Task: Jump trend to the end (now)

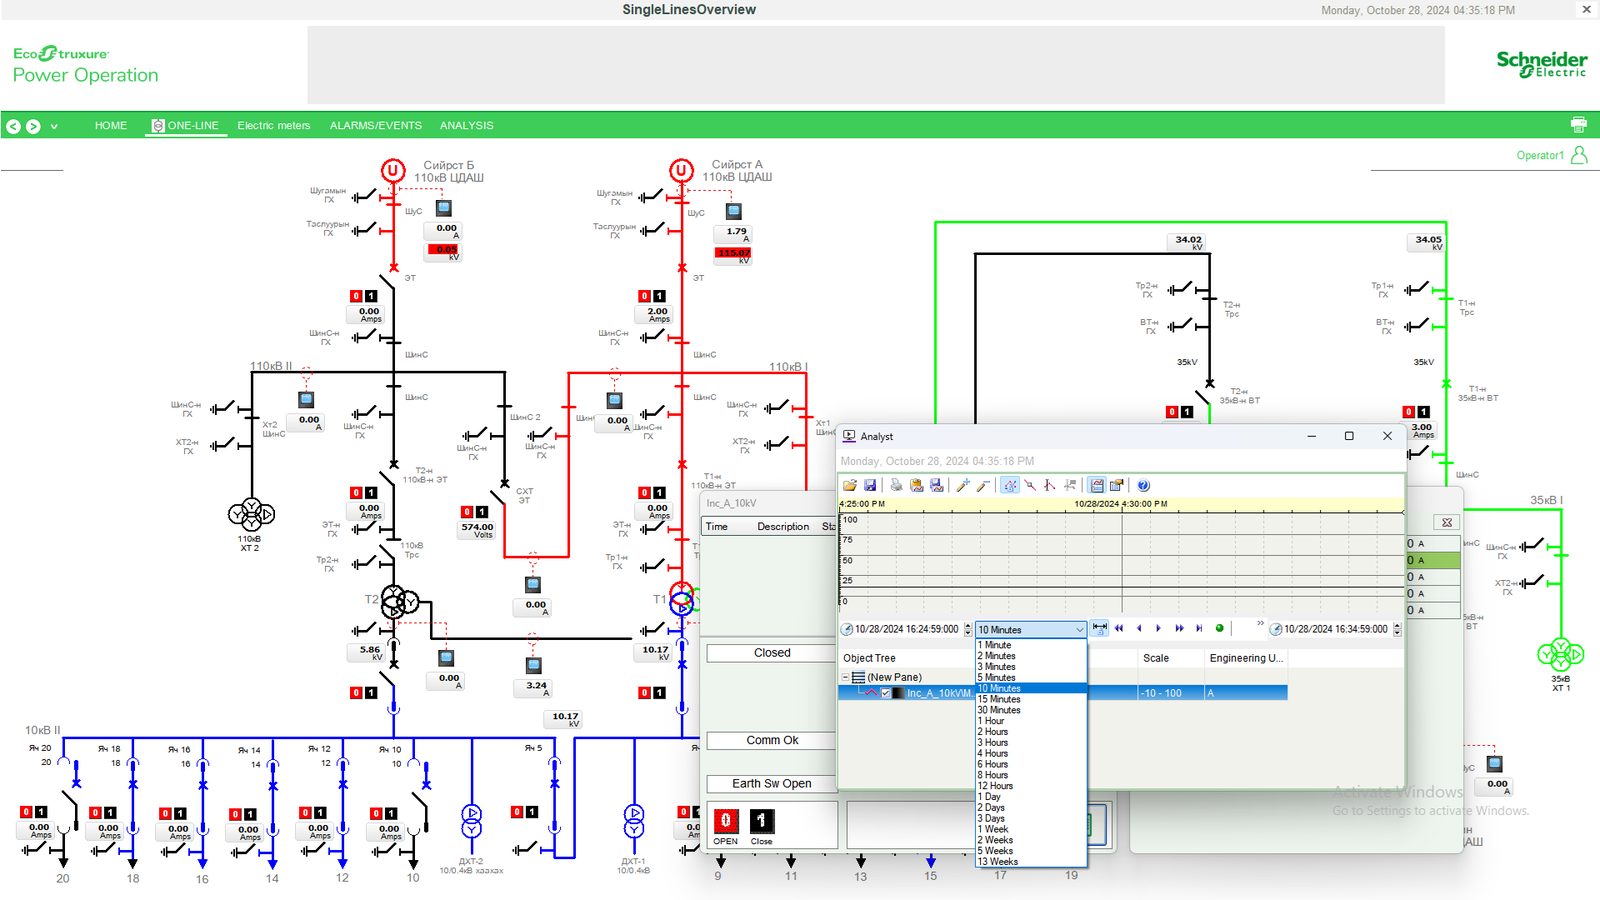Action: tap(1199, 629)
